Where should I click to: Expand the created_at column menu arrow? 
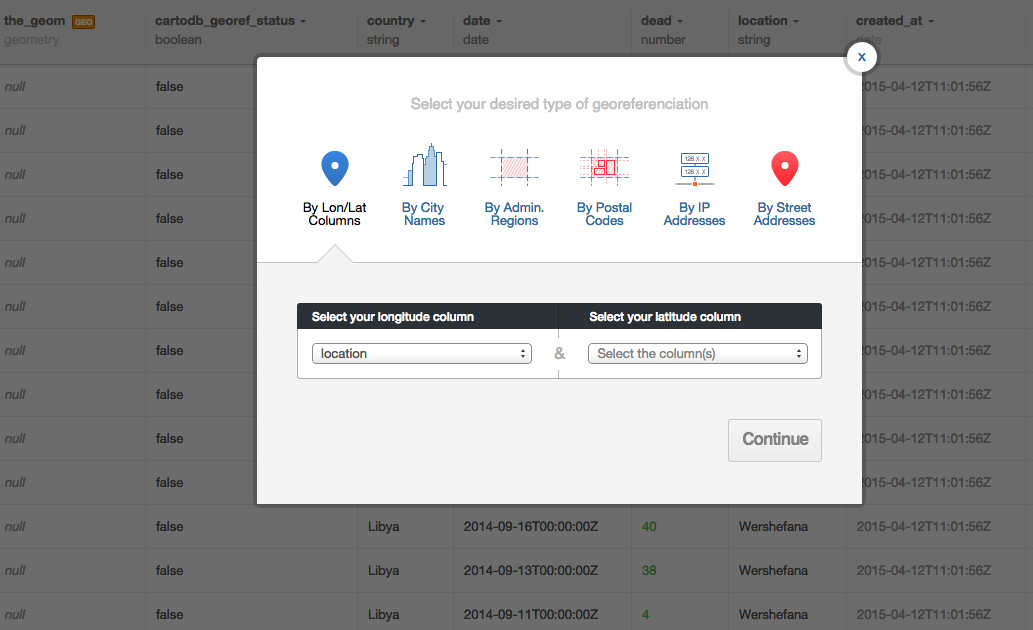click(931, 22)
